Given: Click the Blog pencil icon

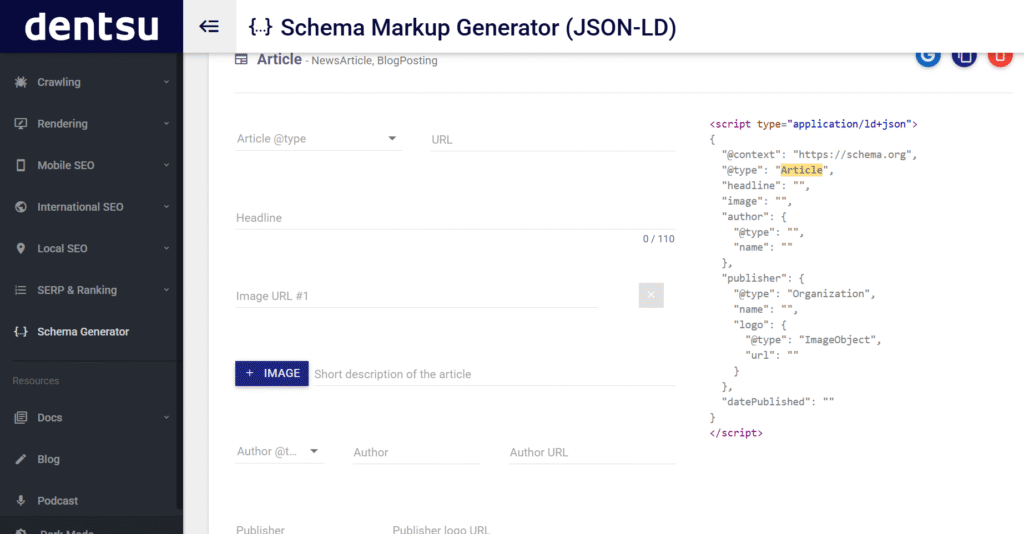Looking at the screenshot, I should (21, 459).
